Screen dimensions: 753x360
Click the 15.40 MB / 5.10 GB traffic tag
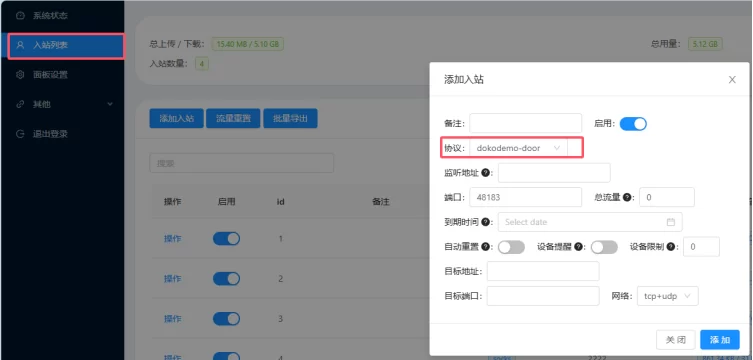point(247,45)
